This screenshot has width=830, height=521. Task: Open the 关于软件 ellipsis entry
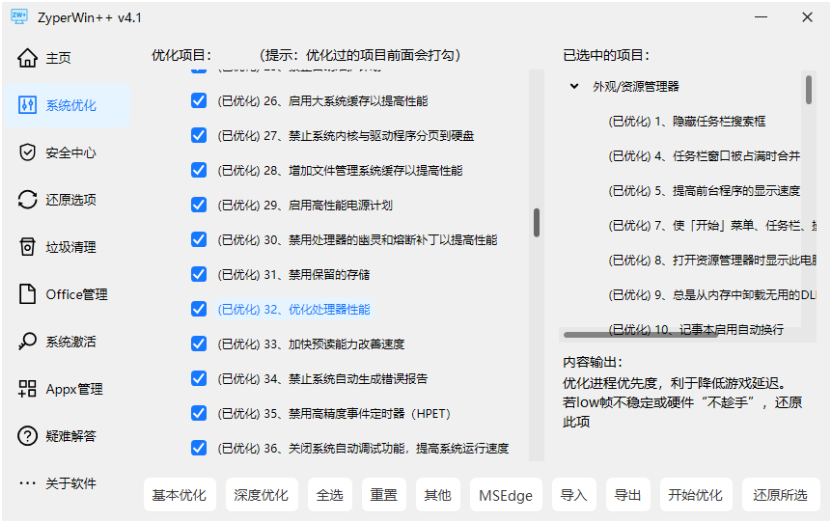[28, 483]
